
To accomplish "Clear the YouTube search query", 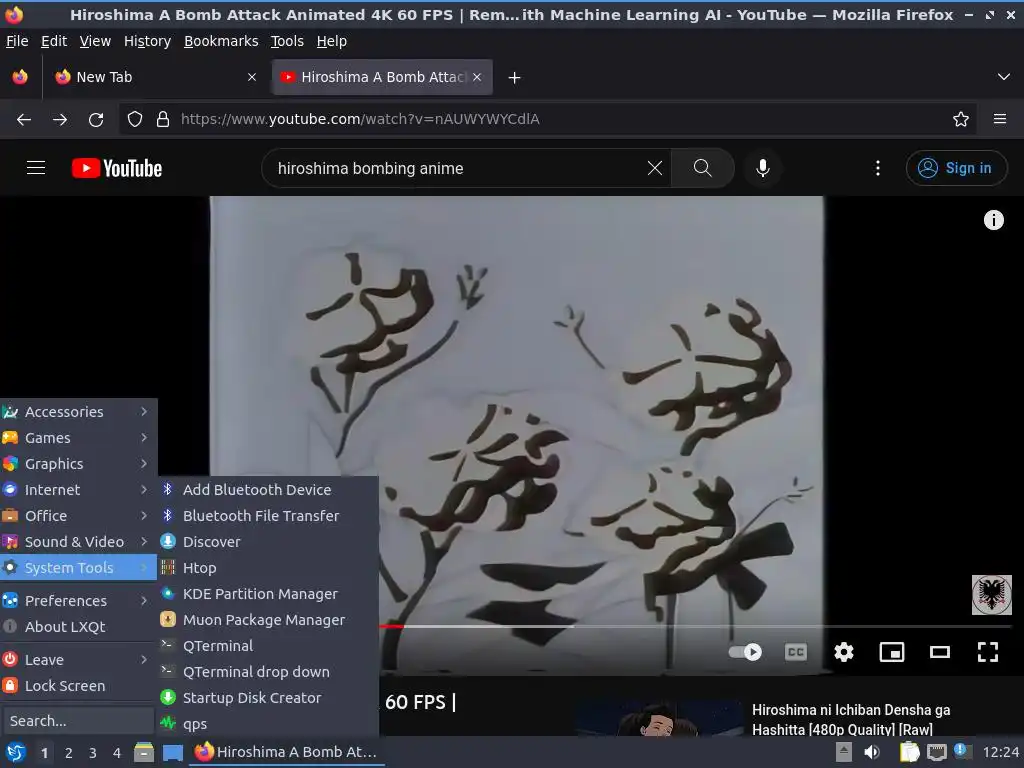I will (x=654, y=168).
